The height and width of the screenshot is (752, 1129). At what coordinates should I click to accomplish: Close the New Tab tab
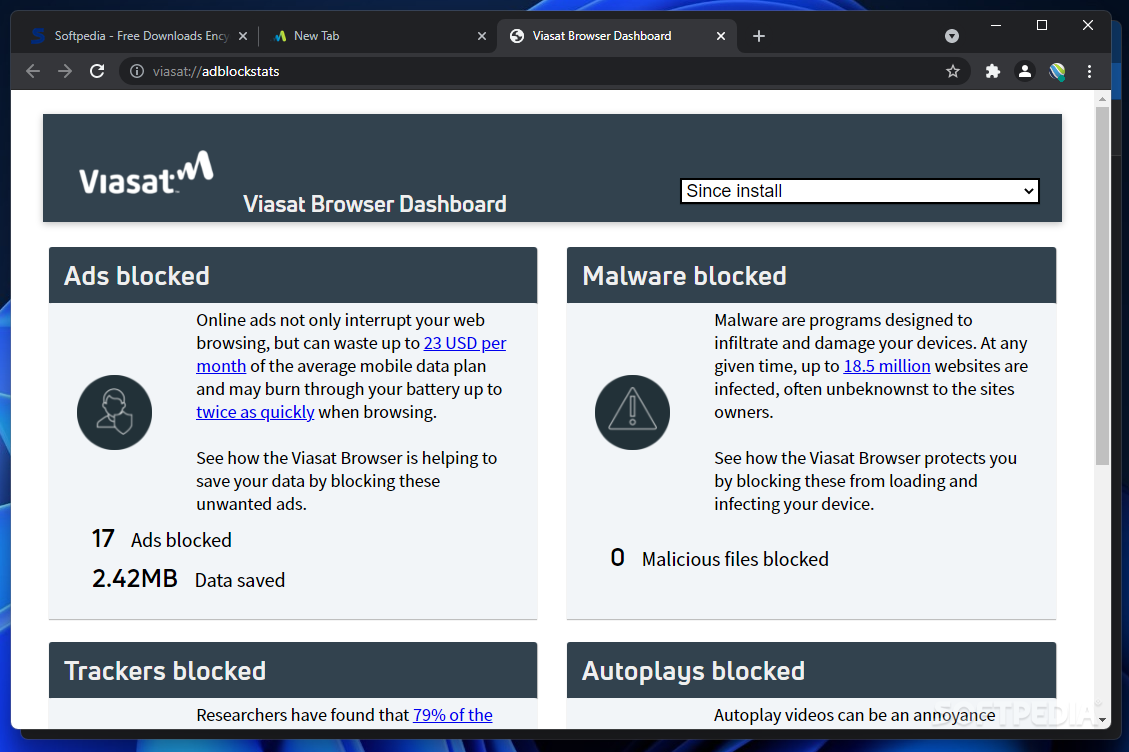click(482, 36)
